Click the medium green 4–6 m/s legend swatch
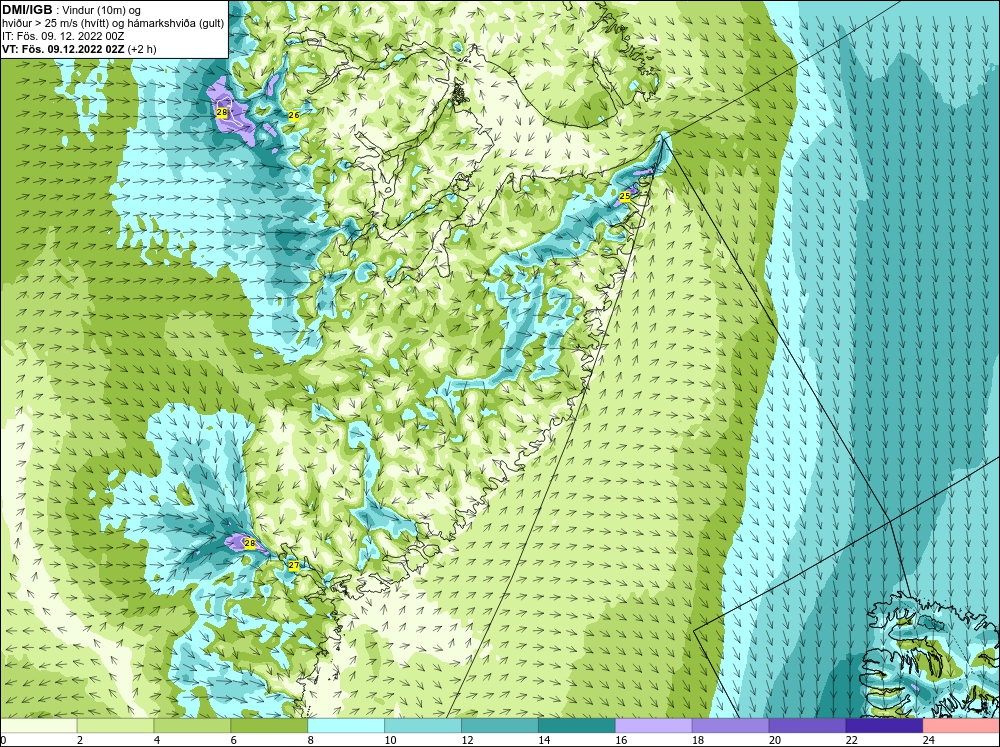This screenshot has height=747, width=1000. [x=192, y=725]
